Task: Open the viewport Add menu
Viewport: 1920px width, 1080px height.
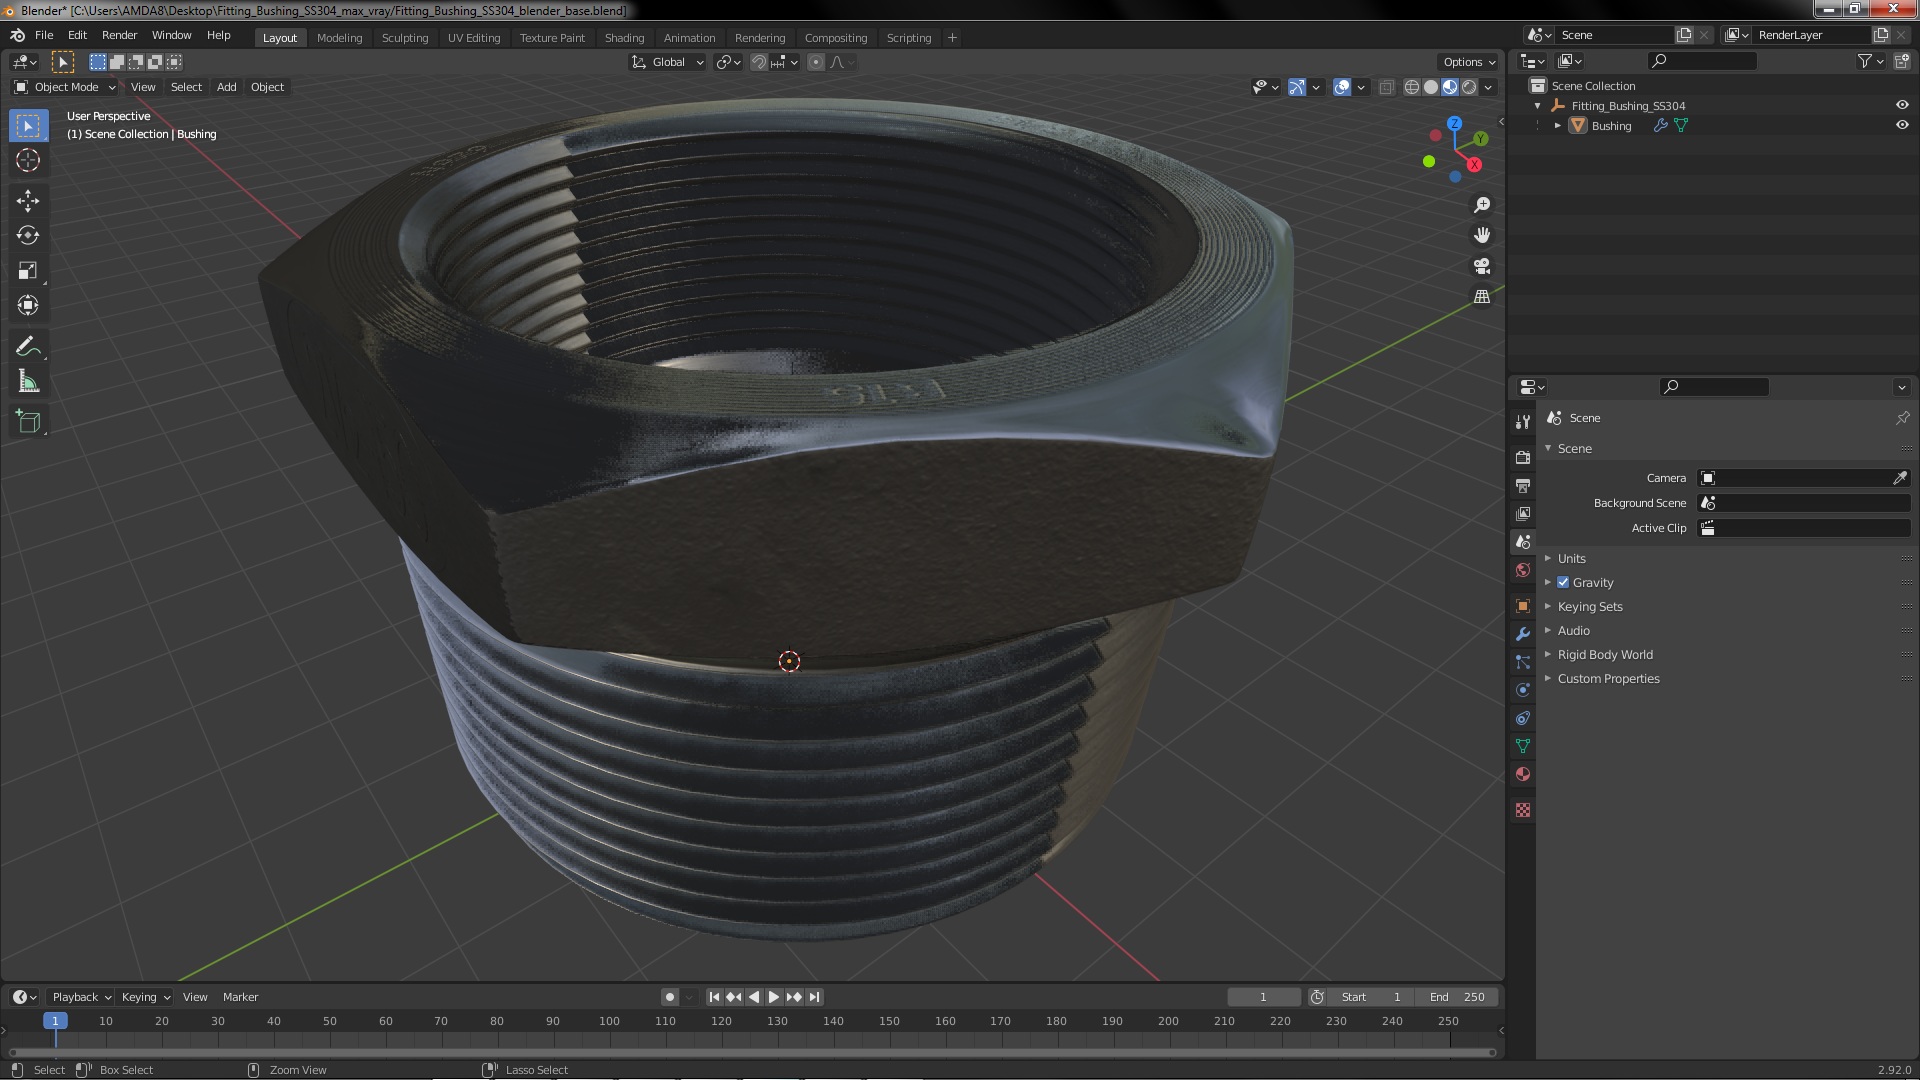Action: [x=227, y=87]
